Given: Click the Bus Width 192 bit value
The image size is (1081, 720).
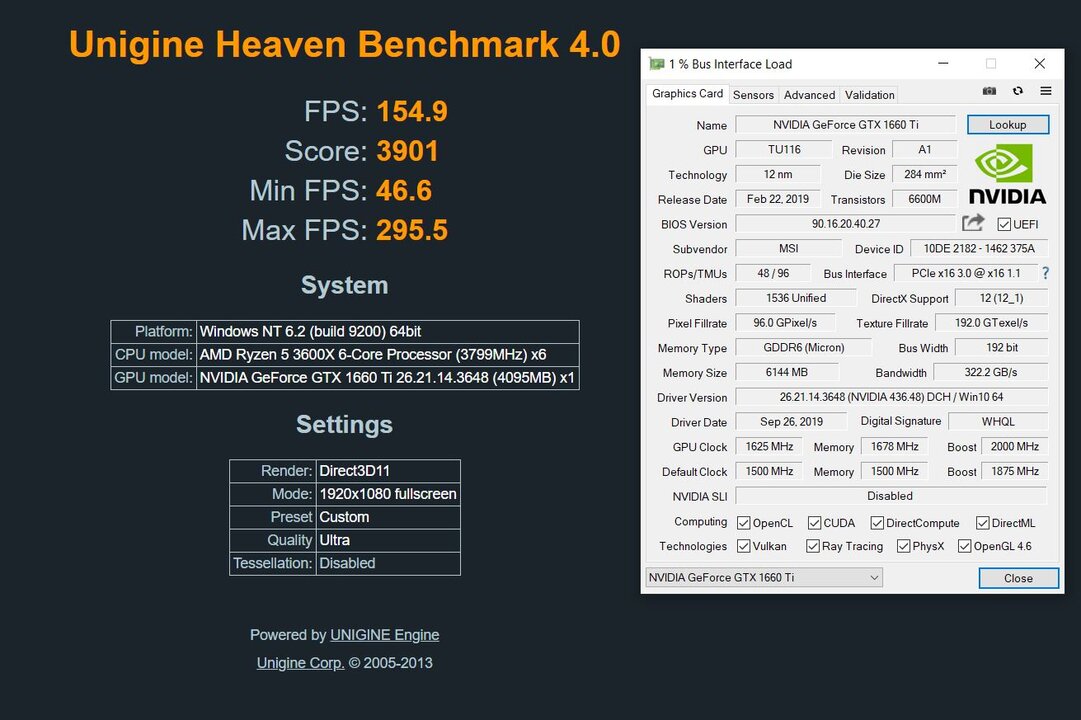Looking at the screenshot, I should pos(1002,348).
